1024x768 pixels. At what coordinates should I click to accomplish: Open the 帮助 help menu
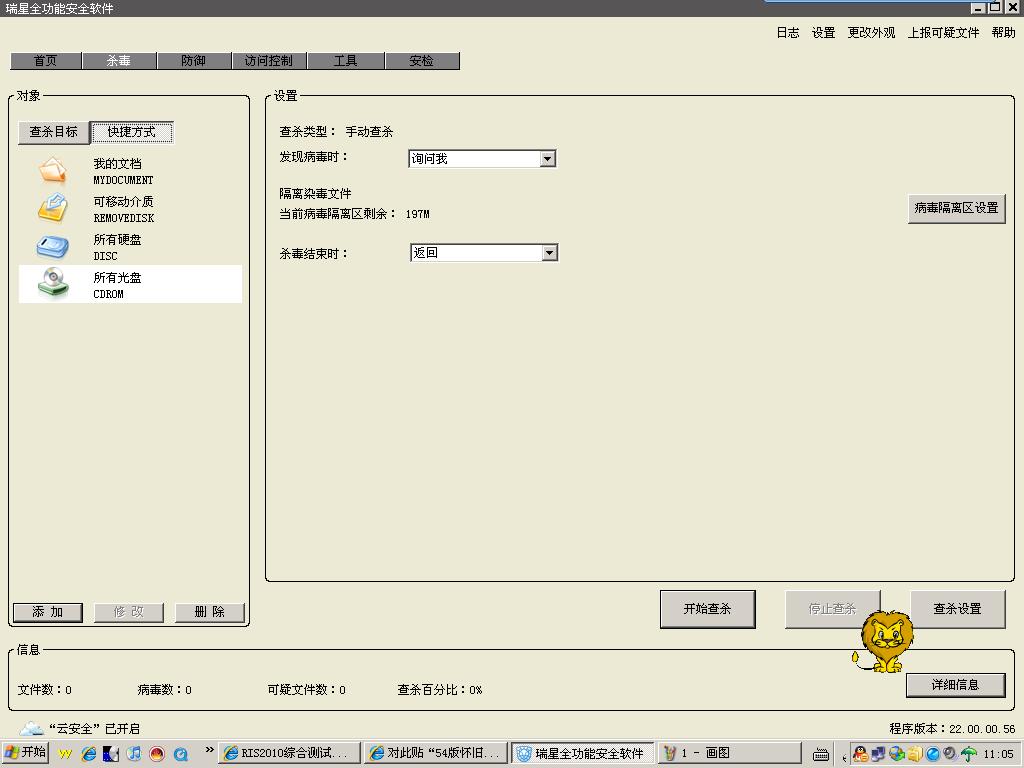click(x=1003, y=33)
